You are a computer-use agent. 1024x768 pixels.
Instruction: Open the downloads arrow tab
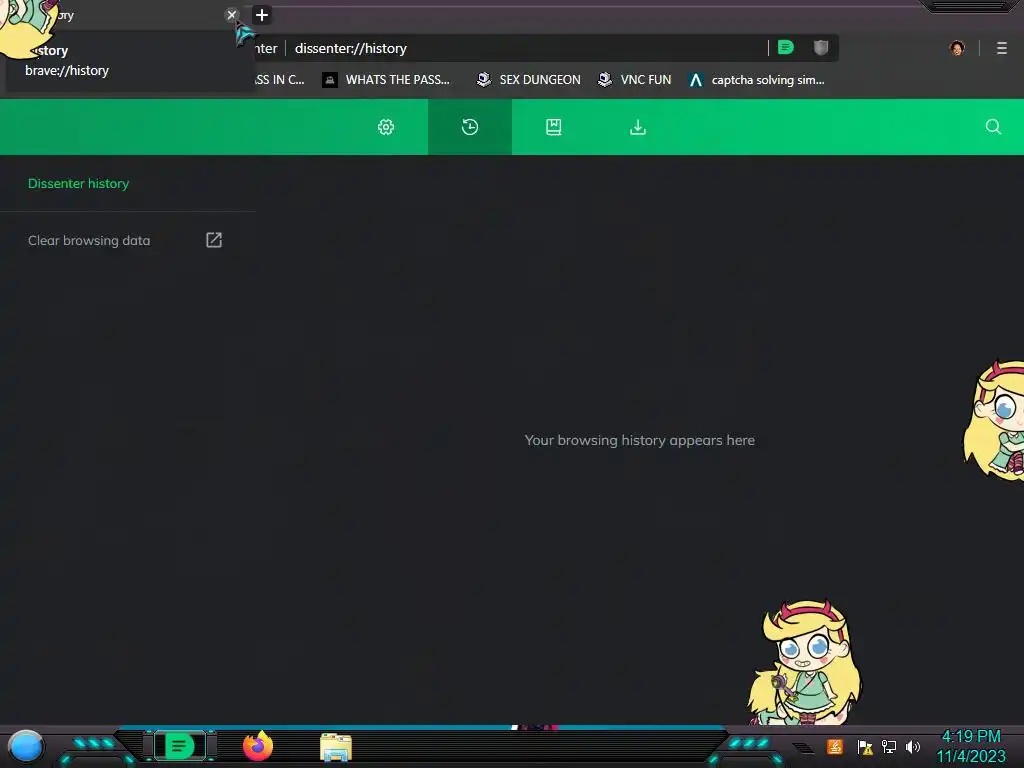pos(638,127)
